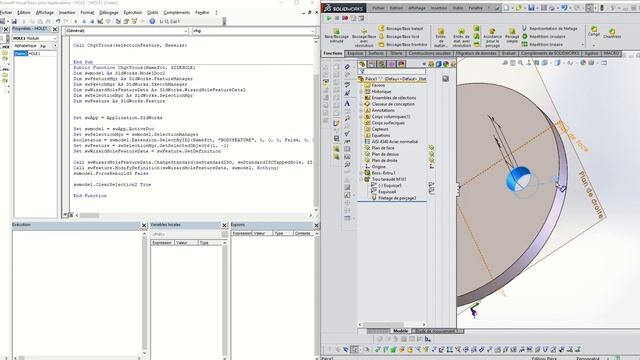640x360 pixels.
Task: Open Exécution menu in VBA editor
Action: click(133, 13)
